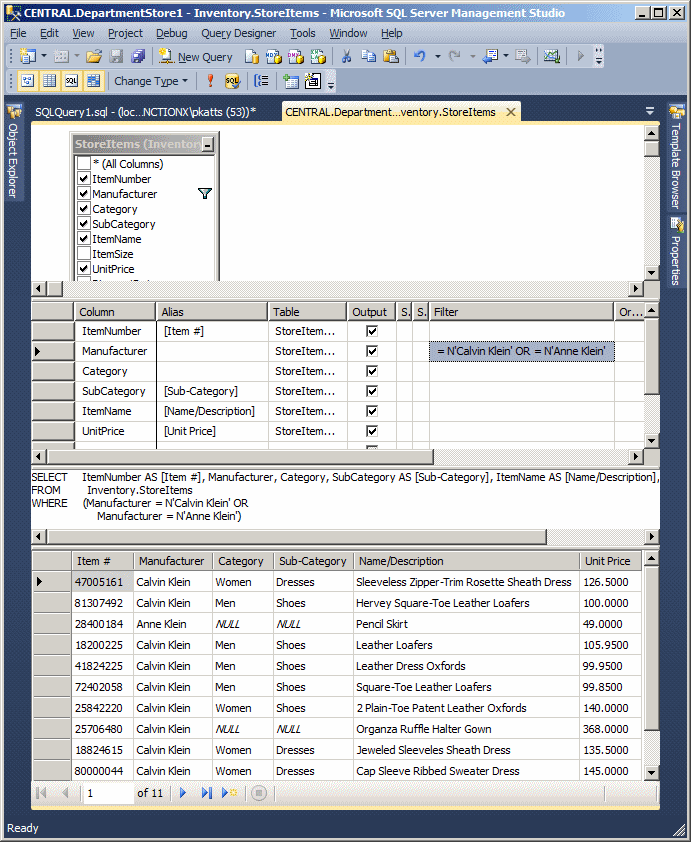Click the Verify SQL Syntax icon
Viewport: 691px width, 842px height.
click(x=232, y=81)
